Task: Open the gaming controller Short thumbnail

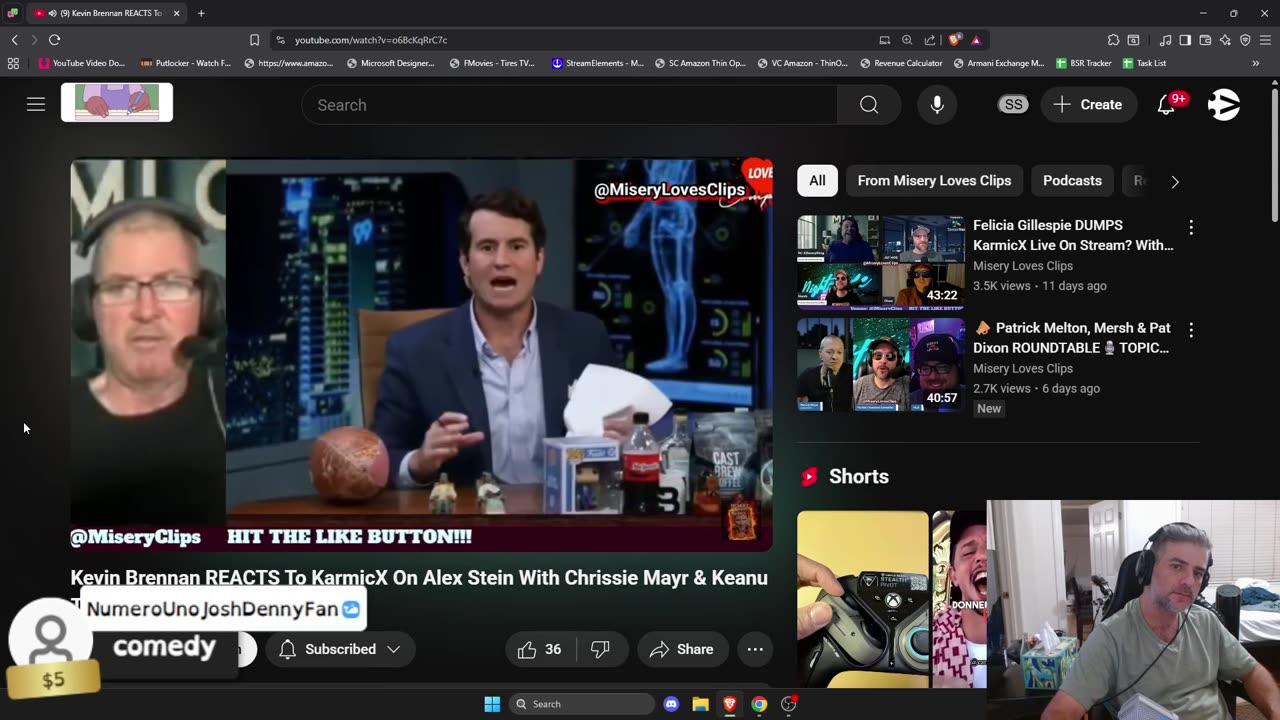Action: (x=863, y=599)
